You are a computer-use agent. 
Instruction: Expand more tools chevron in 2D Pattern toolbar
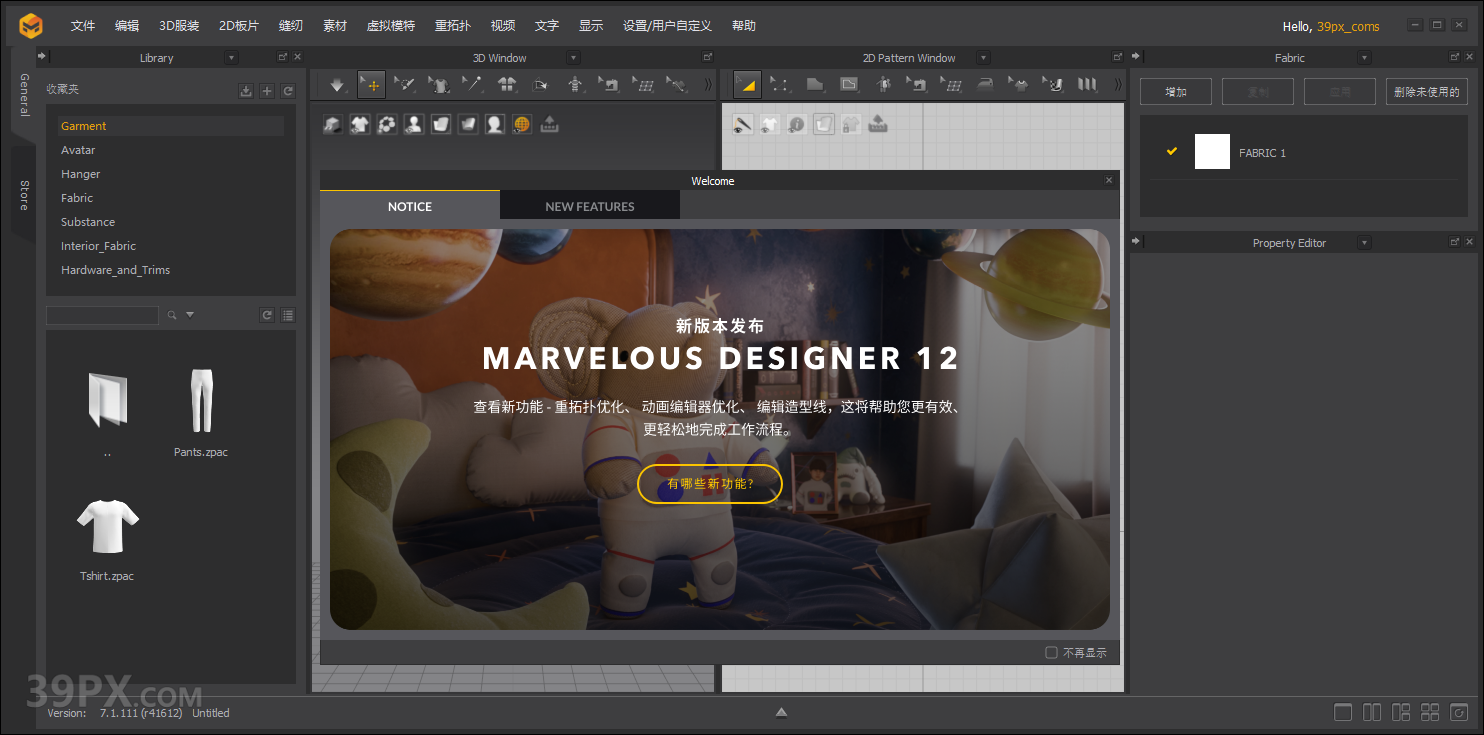pyautogui.click(x=1118, y=85)
